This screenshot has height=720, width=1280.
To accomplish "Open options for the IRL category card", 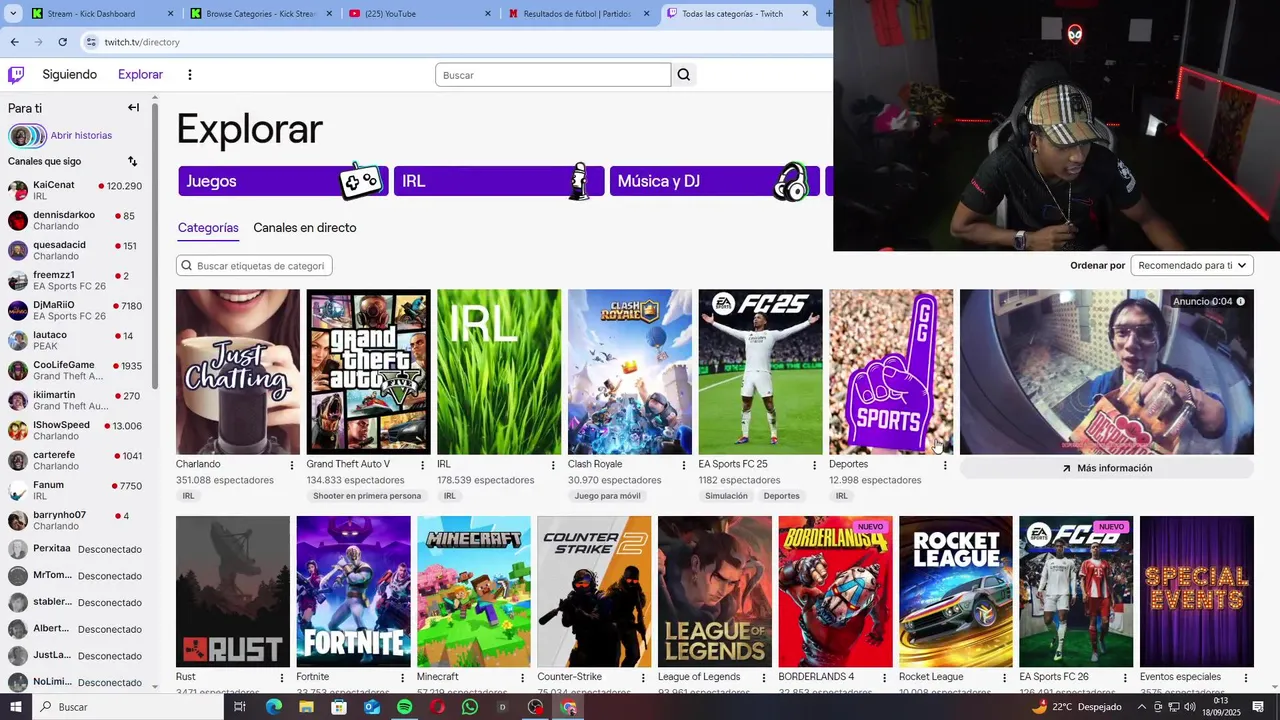I will coord(553,465).
